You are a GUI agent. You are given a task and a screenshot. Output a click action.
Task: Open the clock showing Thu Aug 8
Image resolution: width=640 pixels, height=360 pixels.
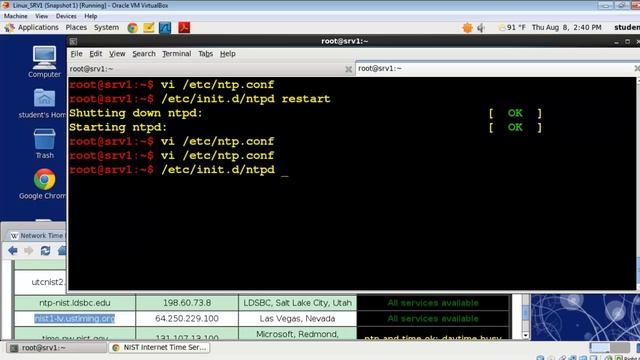(567, 27)
